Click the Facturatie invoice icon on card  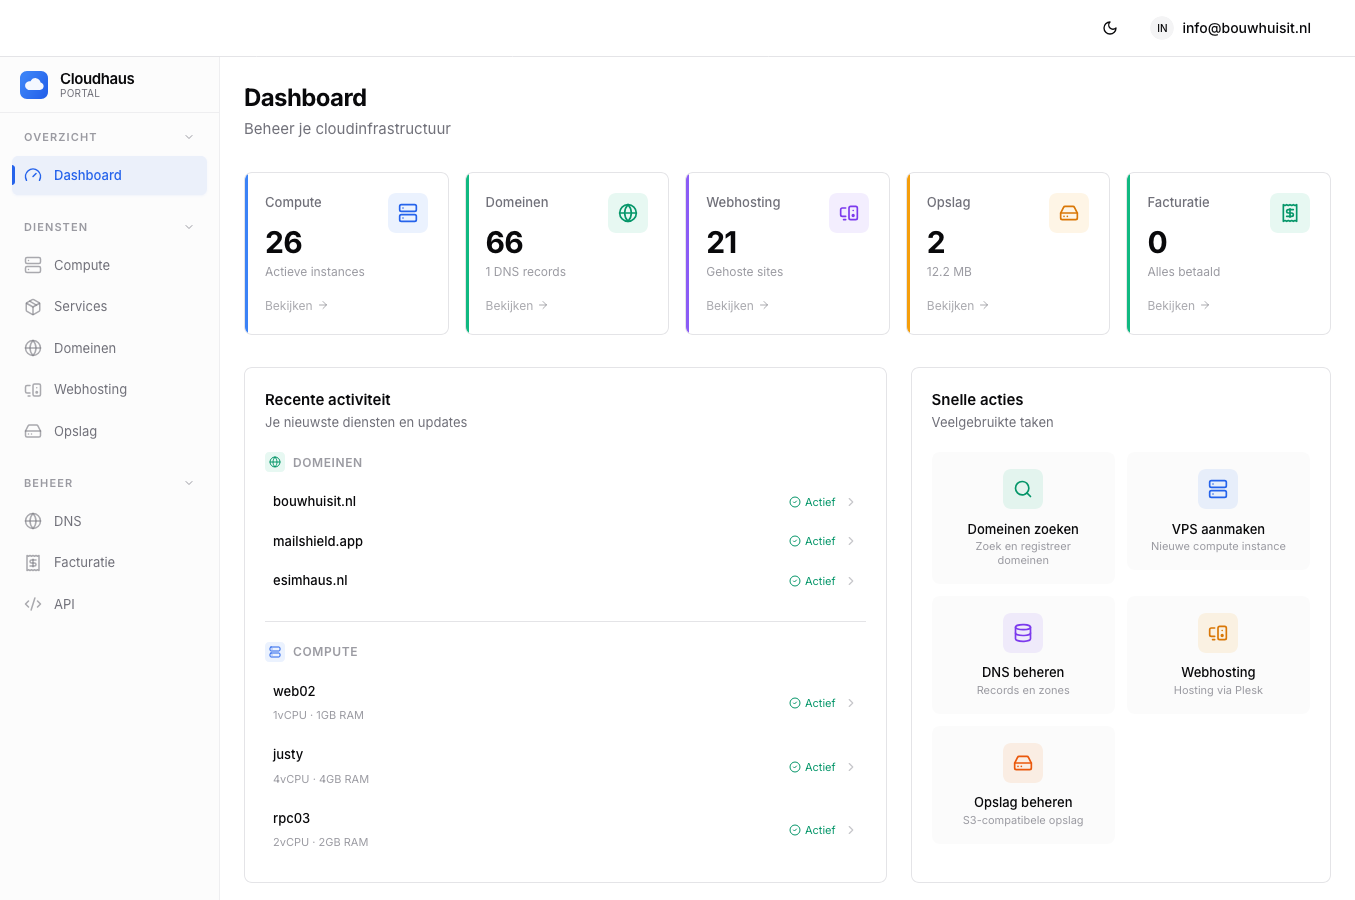point(1289,212)
